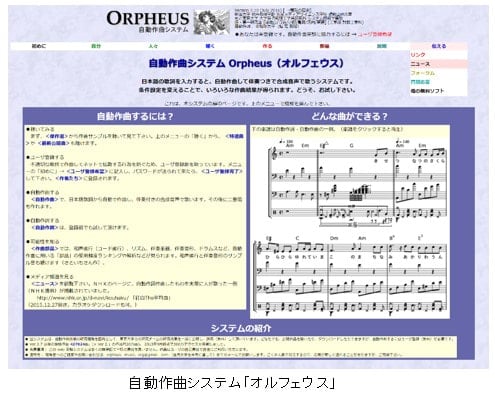
Task: Choose フォーラム in the 伝える submenu
Action: click(422, 73)
